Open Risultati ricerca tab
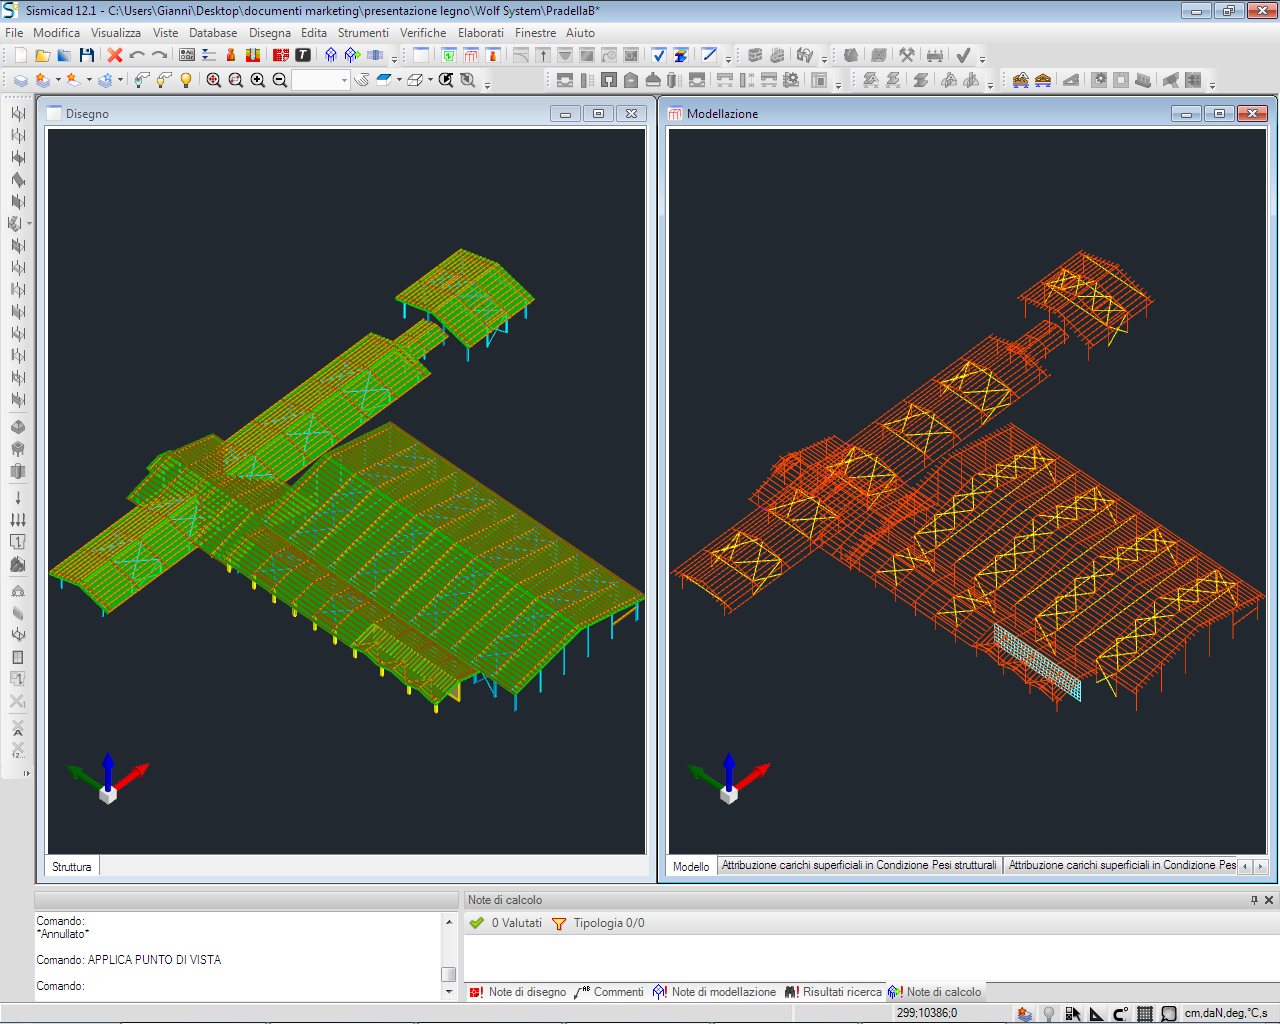Viewport: 1280px width, 1024px height. point(833,992)
